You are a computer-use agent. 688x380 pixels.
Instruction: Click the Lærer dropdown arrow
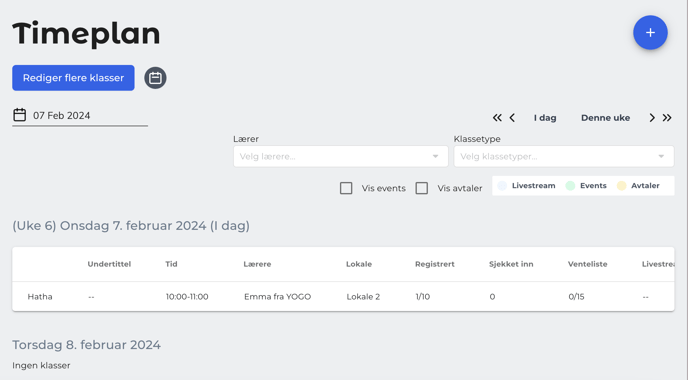click(x=435, y=156)
